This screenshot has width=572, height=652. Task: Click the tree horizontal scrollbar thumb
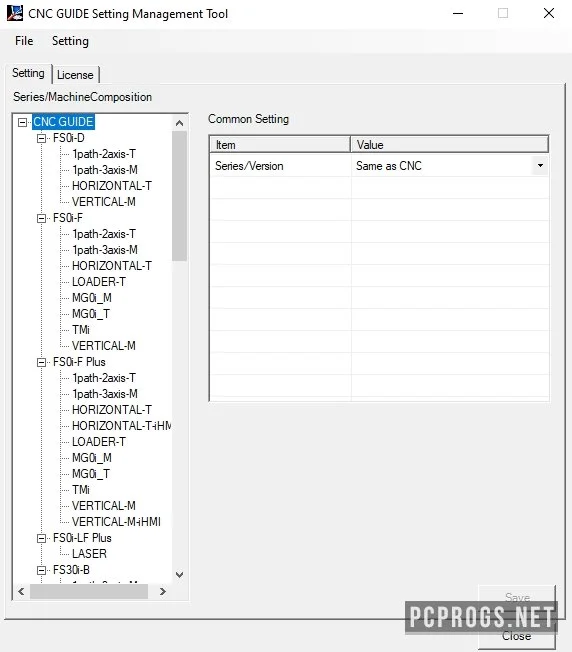click(x=89, y=591)
